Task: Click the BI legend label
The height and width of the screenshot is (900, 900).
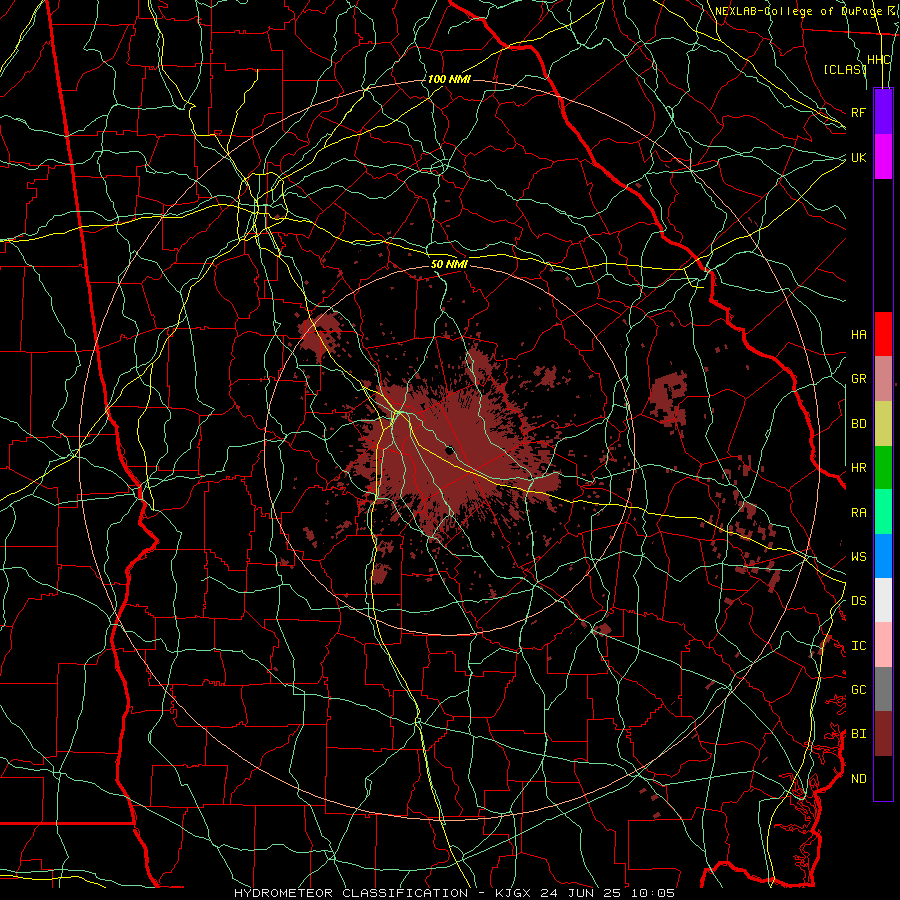Action: [x=858, y=734]
